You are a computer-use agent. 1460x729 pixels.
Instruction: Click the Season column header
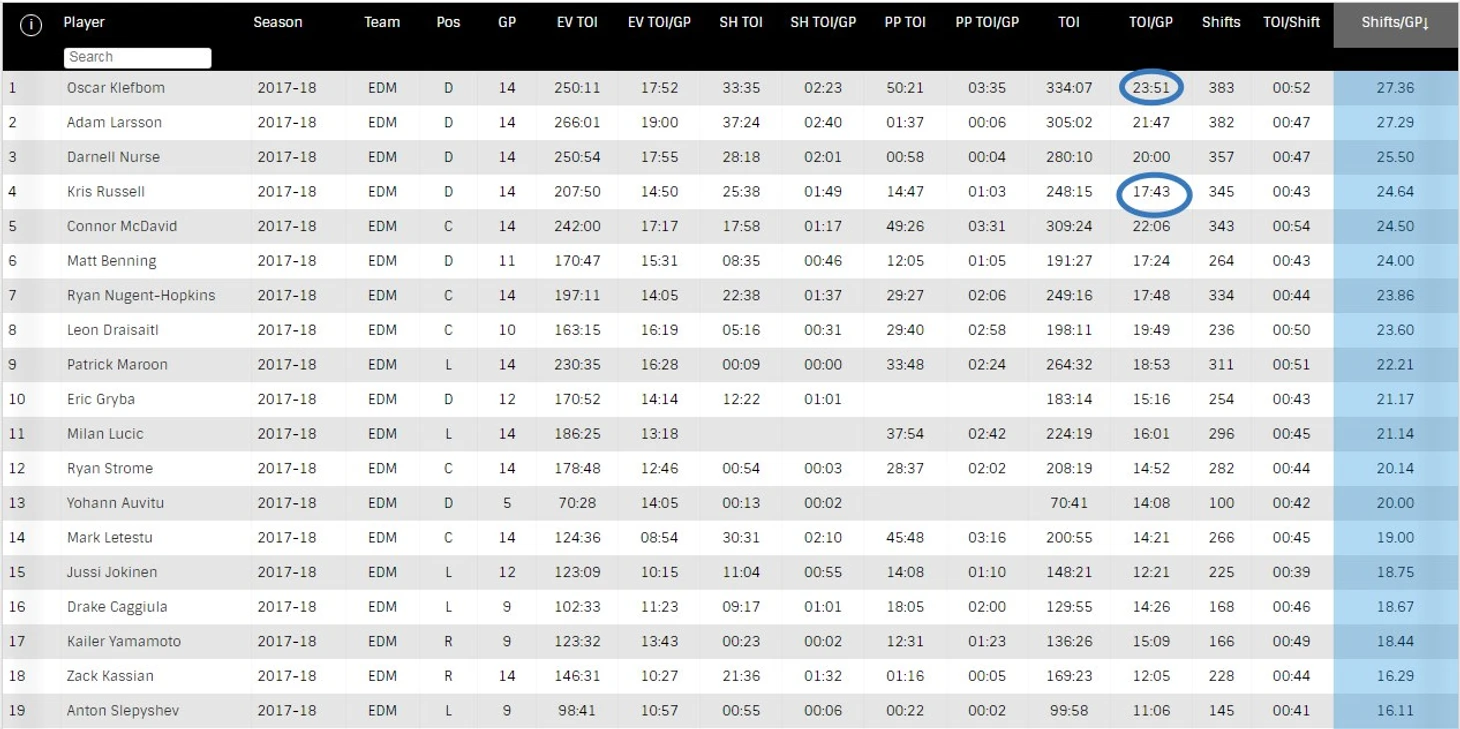(278, 22)
